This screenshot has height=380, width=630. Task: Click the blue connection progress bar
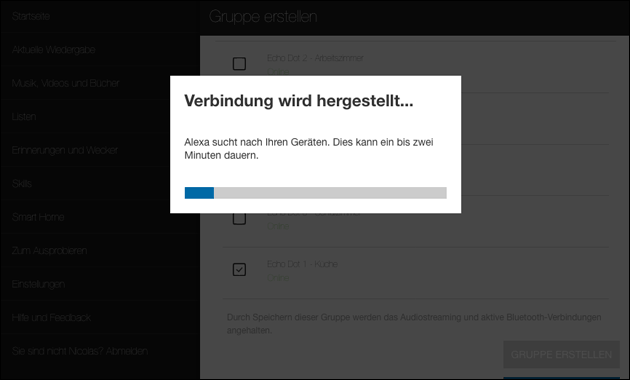click(315, 193)
